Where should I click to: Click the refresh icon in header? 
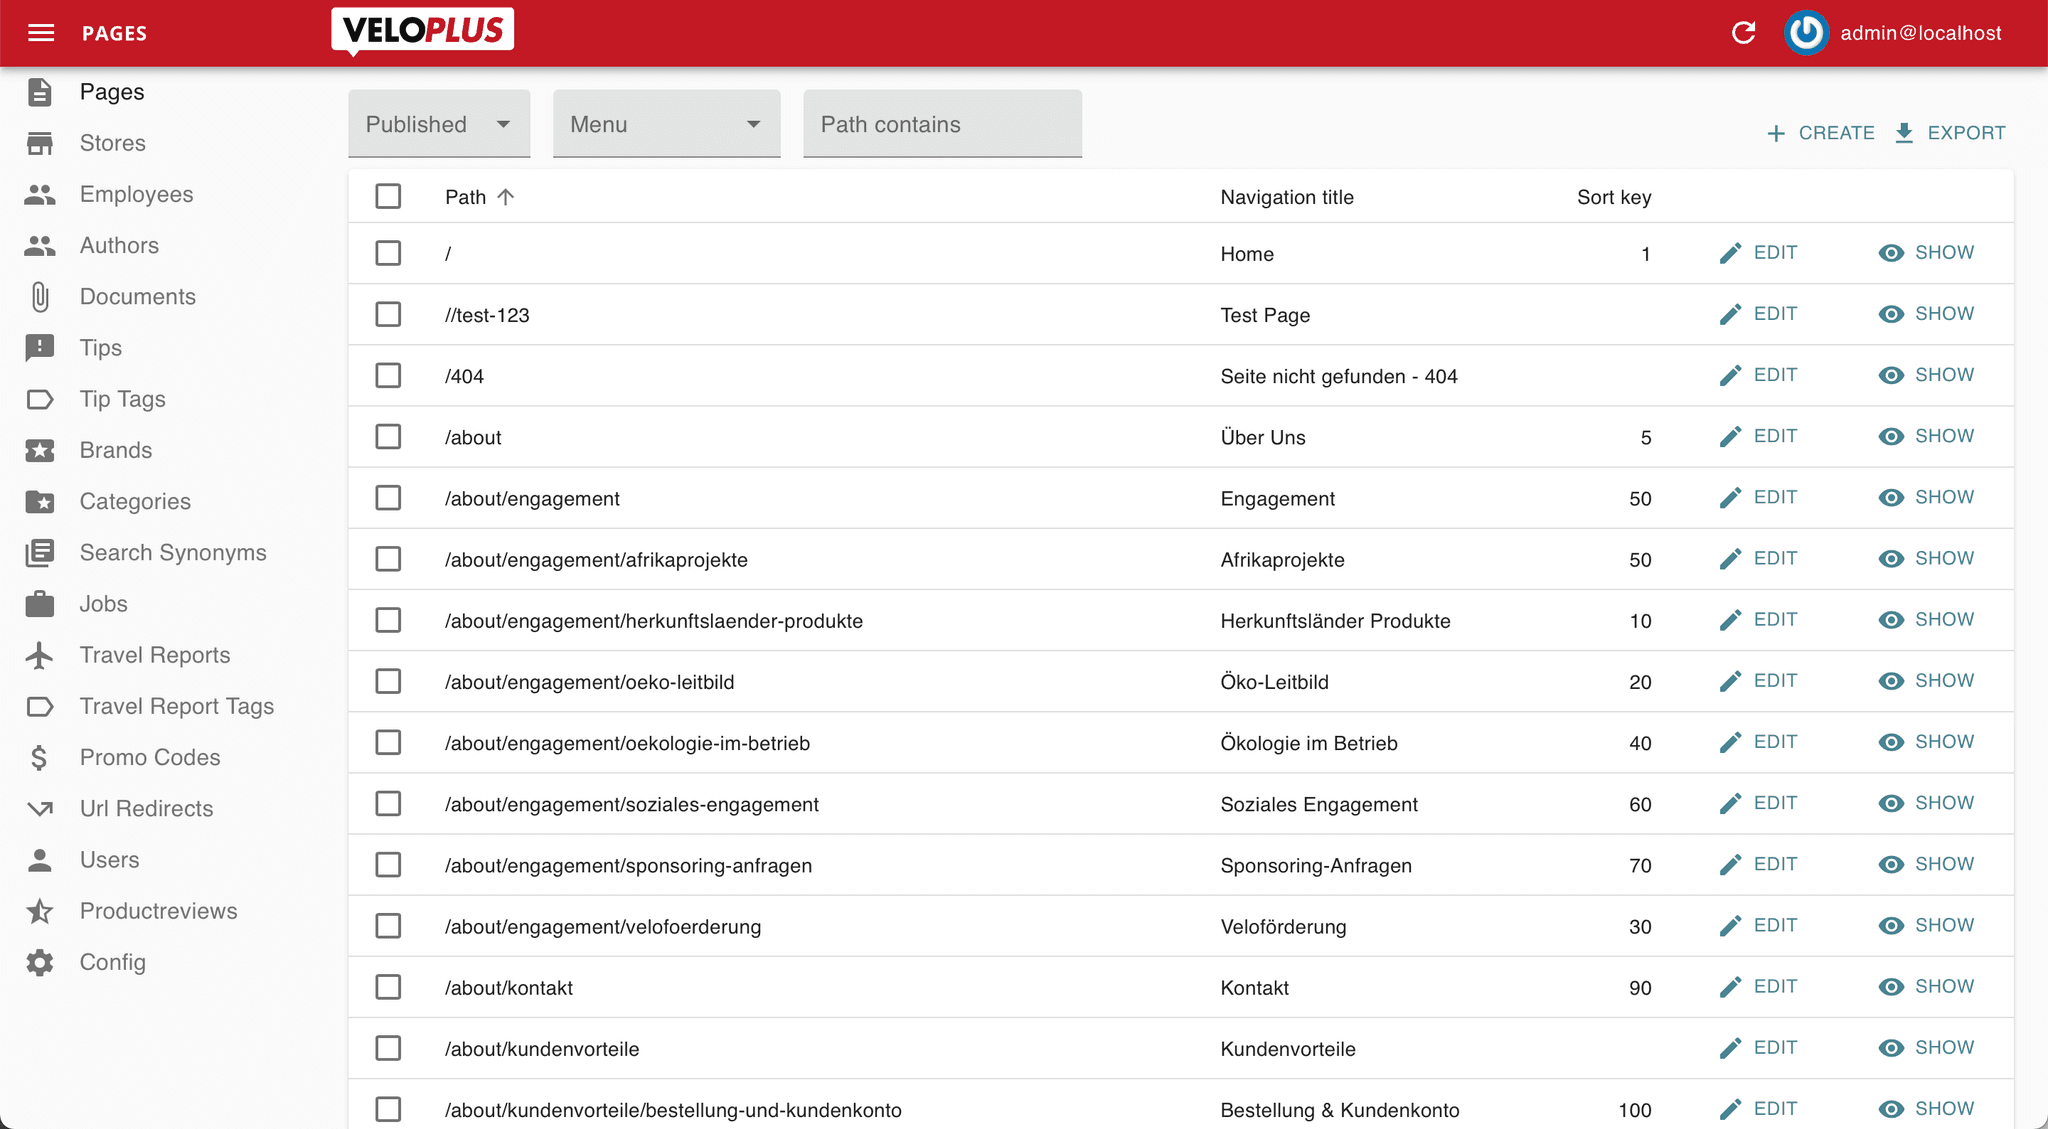[x=1743, y=33]
